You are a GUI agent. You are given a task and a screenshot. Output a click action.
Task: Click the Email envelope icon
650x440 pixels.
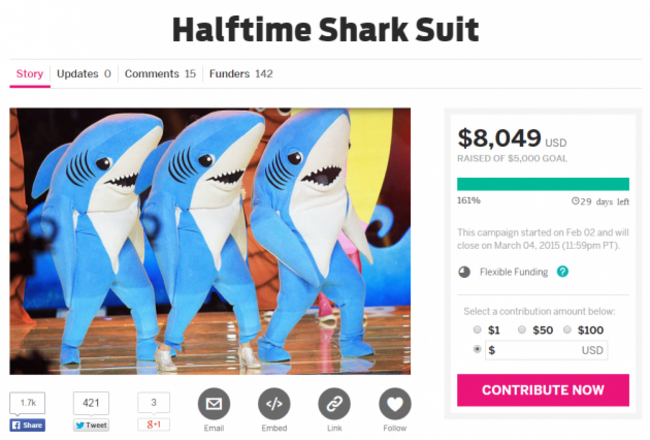[x=214, y=404]
